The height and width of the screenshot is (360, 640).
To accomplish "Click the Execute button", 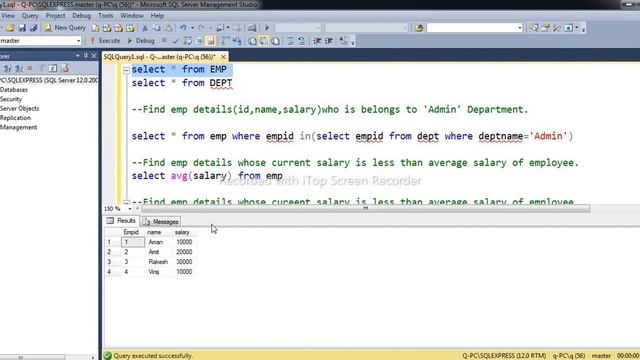I will coord(105,41).
